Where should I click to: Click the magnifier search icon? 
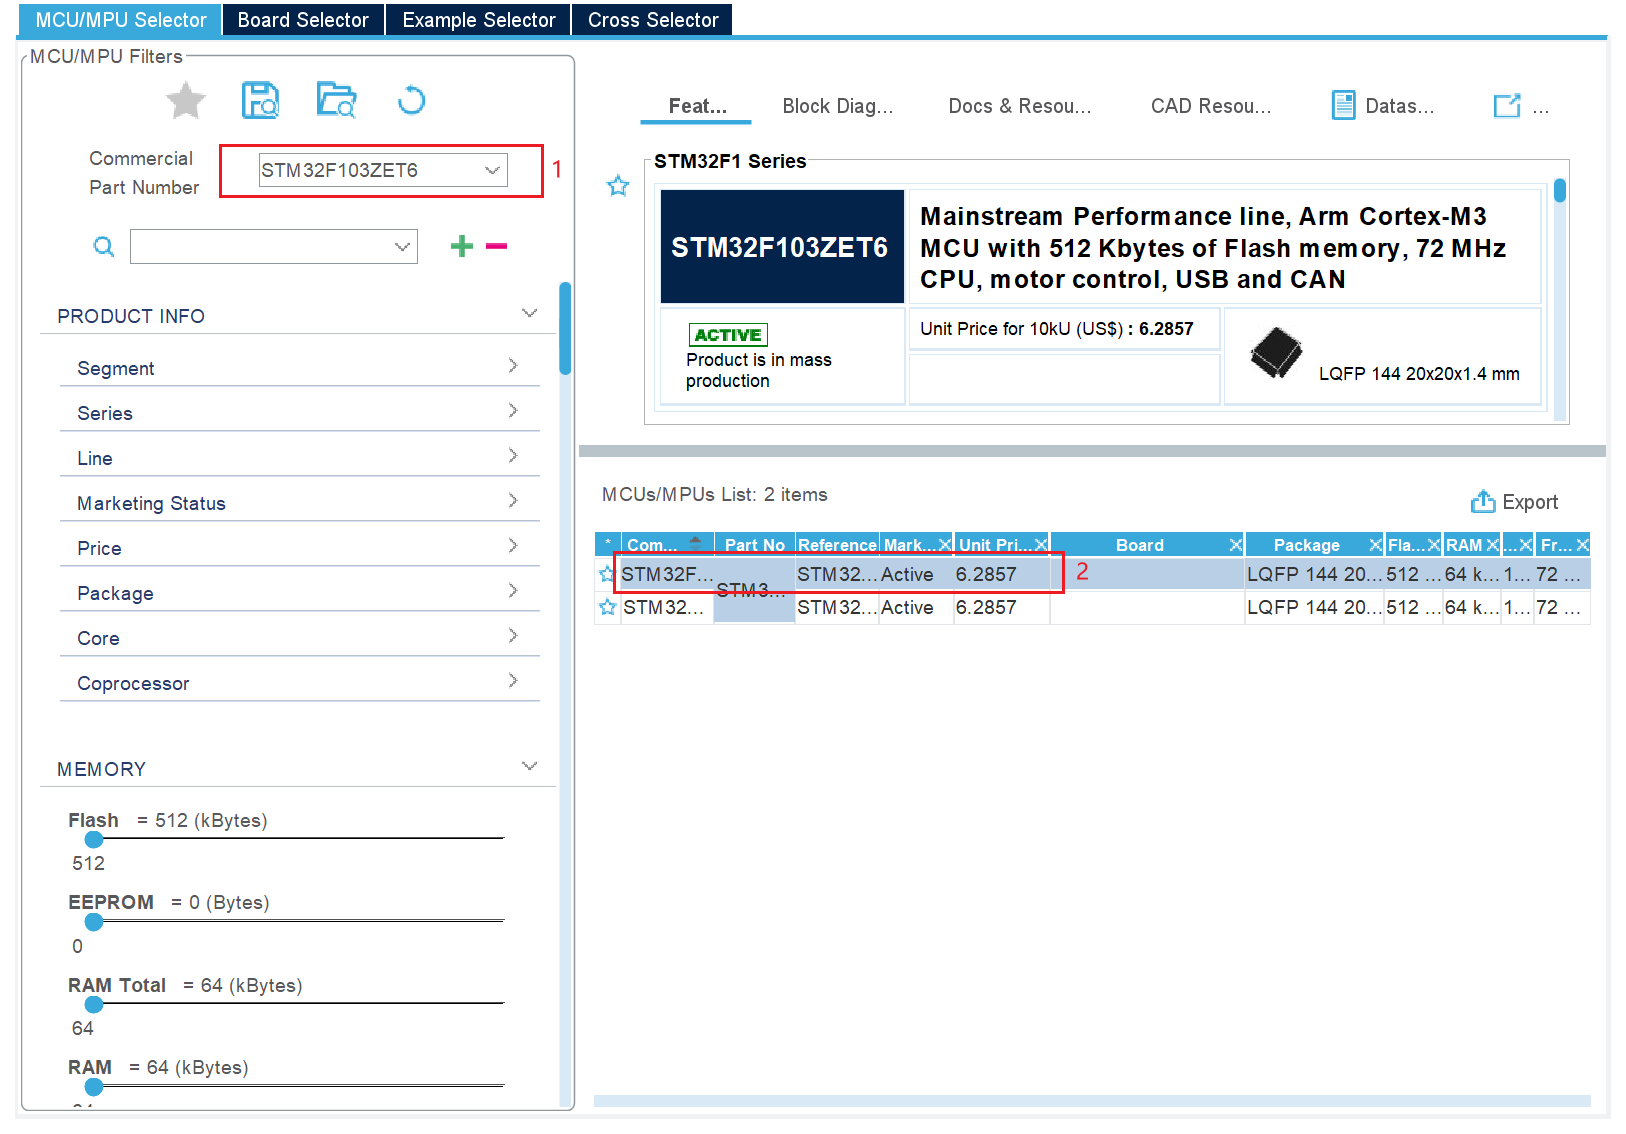point(104,246)
